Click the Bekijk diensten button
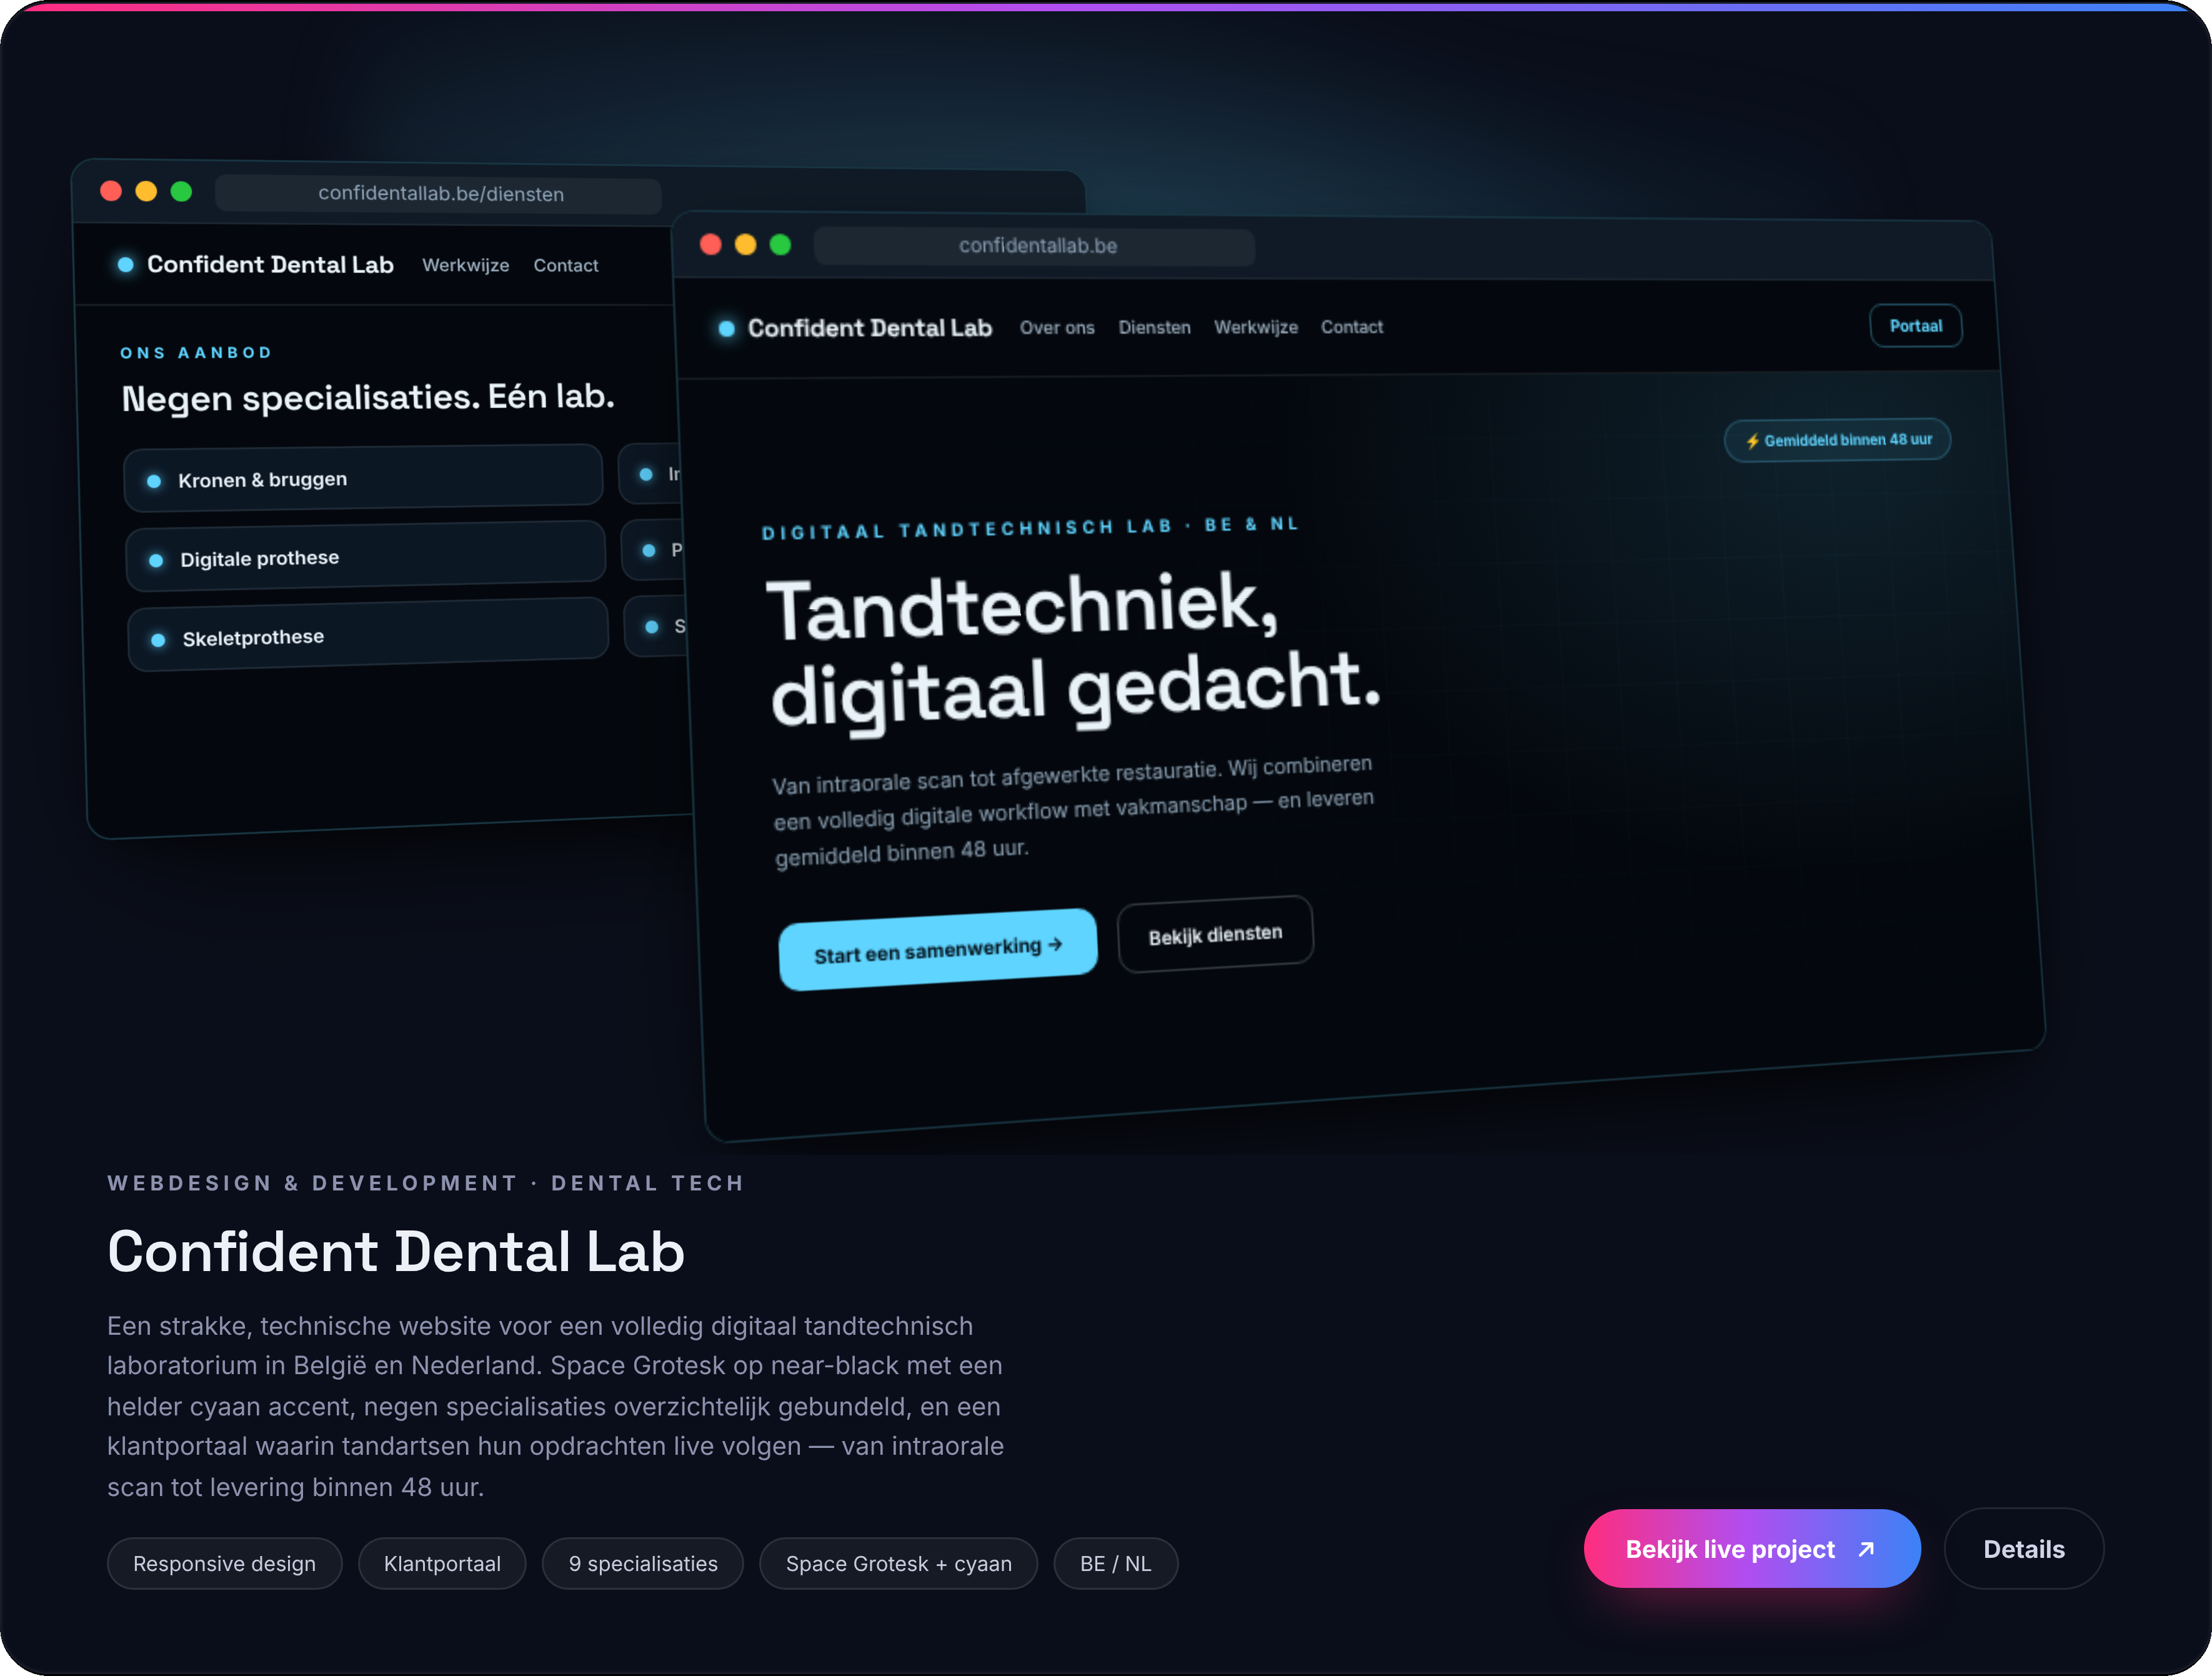 click(x=1215, y=934)
